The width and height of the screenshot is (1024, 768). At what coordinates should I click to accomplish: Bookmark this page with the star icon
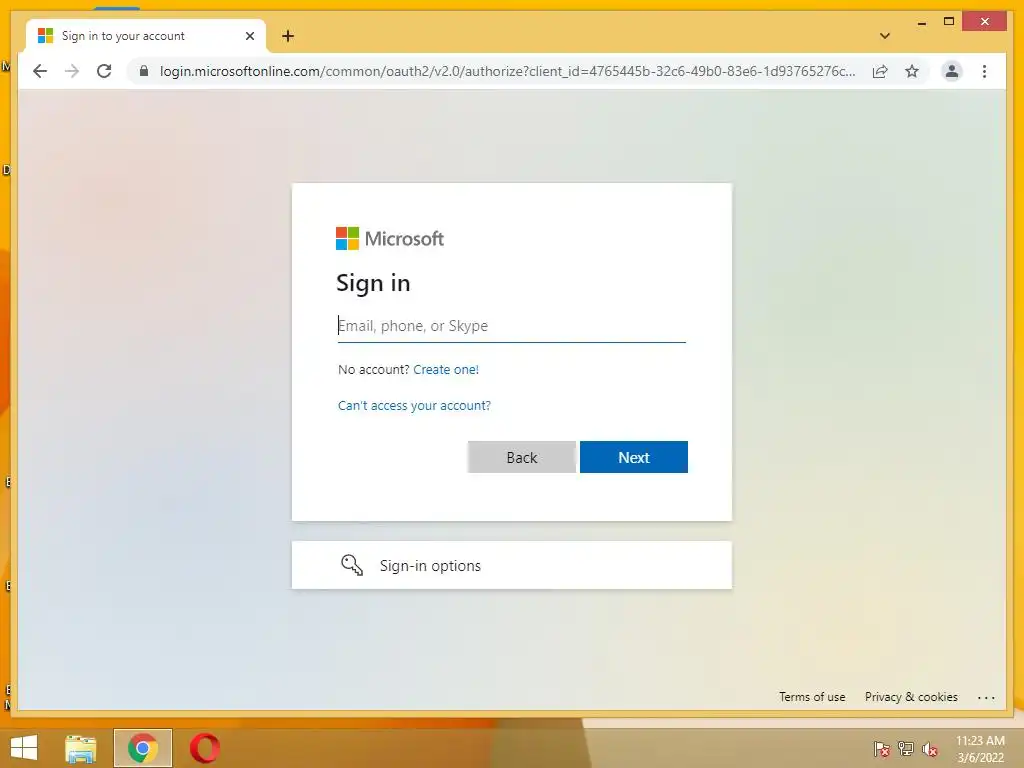912,71
